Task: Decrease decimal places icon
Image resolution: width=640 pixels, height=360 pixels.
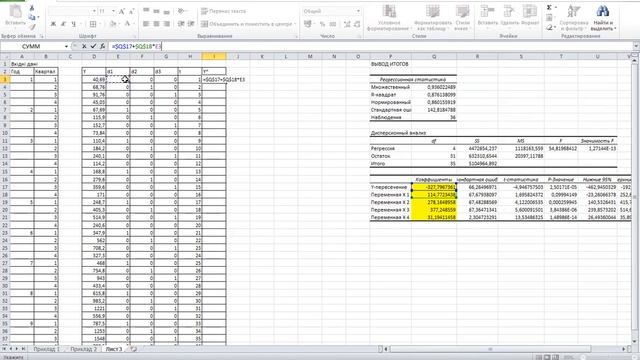Action: [357, 24]
